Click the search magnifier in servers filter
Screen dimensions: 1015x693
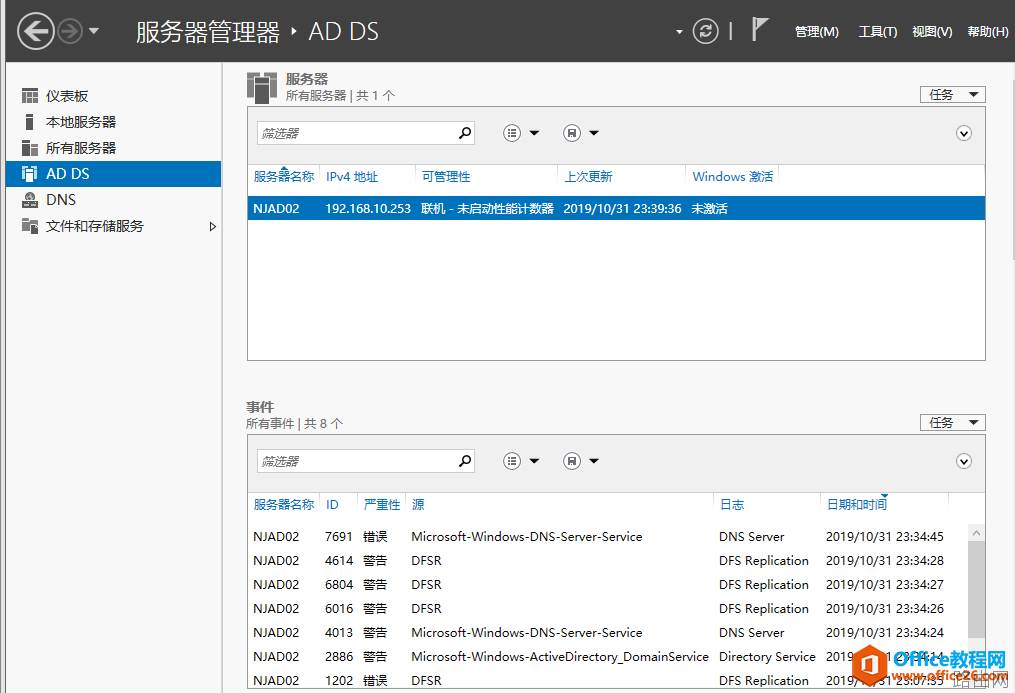465,133
